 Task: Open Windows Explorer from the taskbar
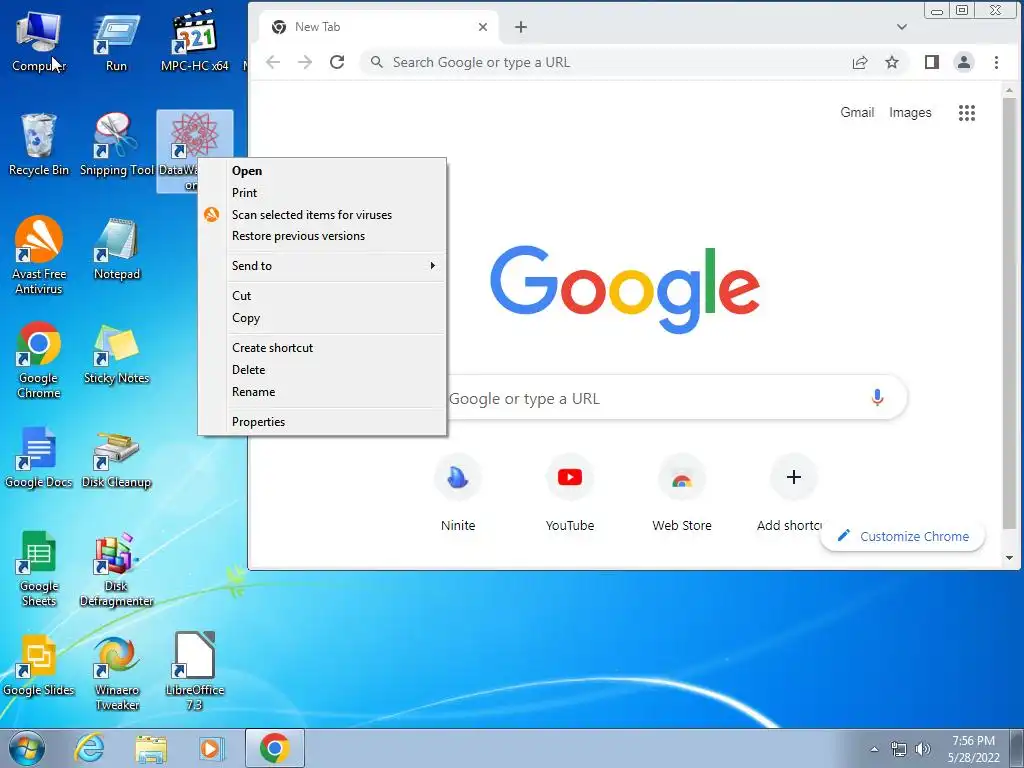[x=151, y=749]
